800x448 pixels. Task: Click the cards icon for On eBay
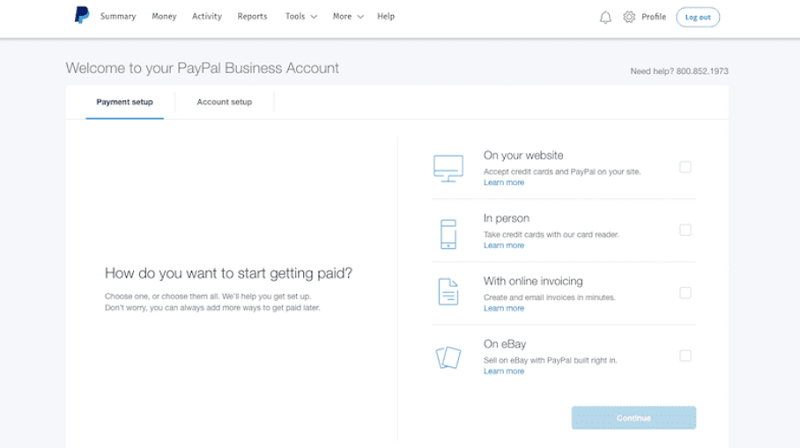448,357
